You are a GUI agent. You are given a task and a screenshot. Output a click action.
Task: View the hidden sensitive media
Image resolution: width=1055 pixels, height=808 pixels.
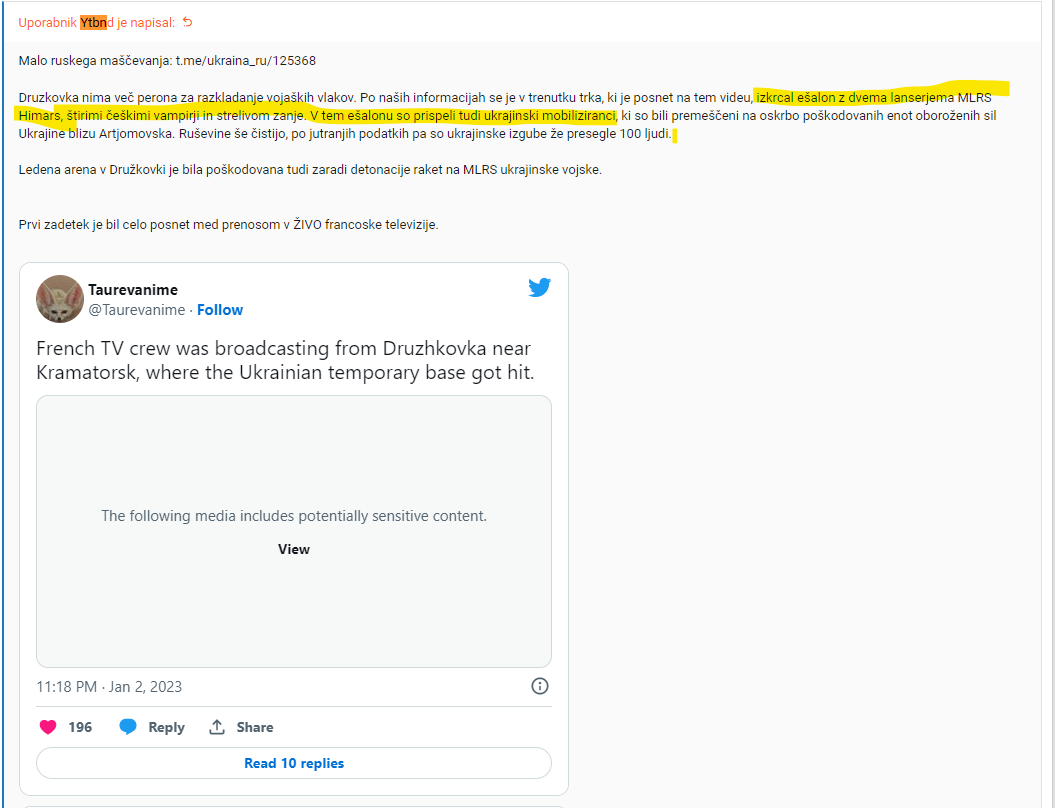click(x=294, y=549)
